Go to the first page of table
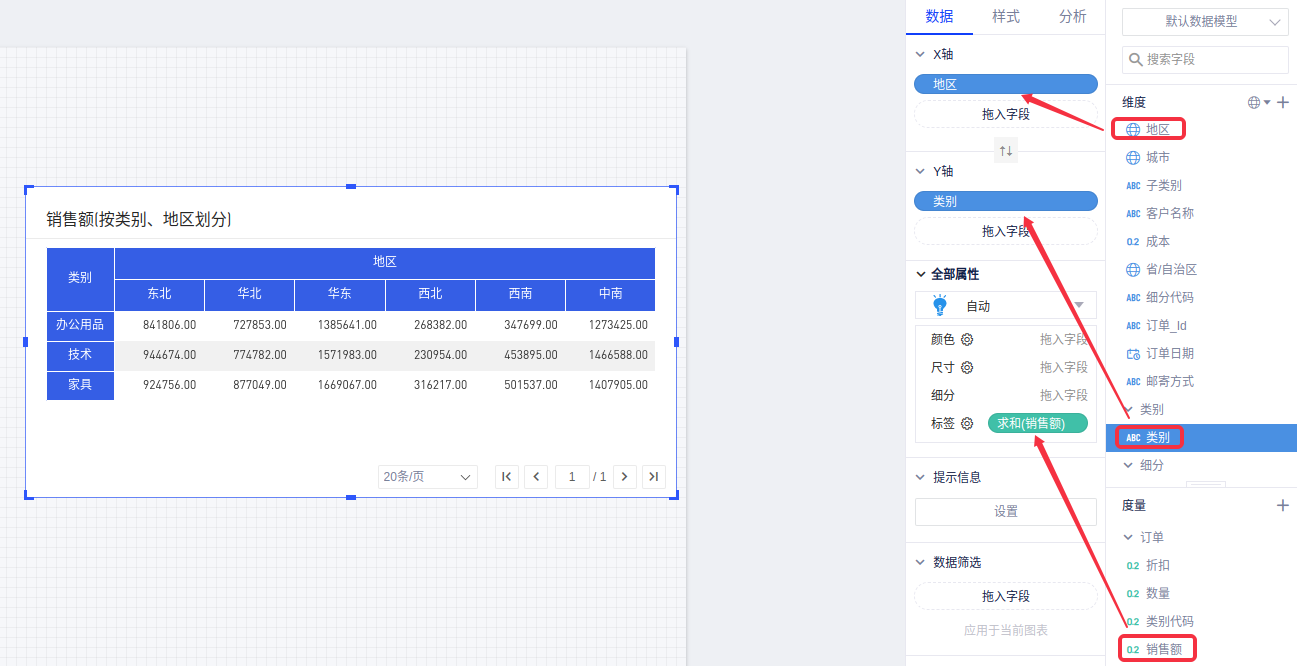Viewport: 1297px width, 666px height. (x=507, y=477)
